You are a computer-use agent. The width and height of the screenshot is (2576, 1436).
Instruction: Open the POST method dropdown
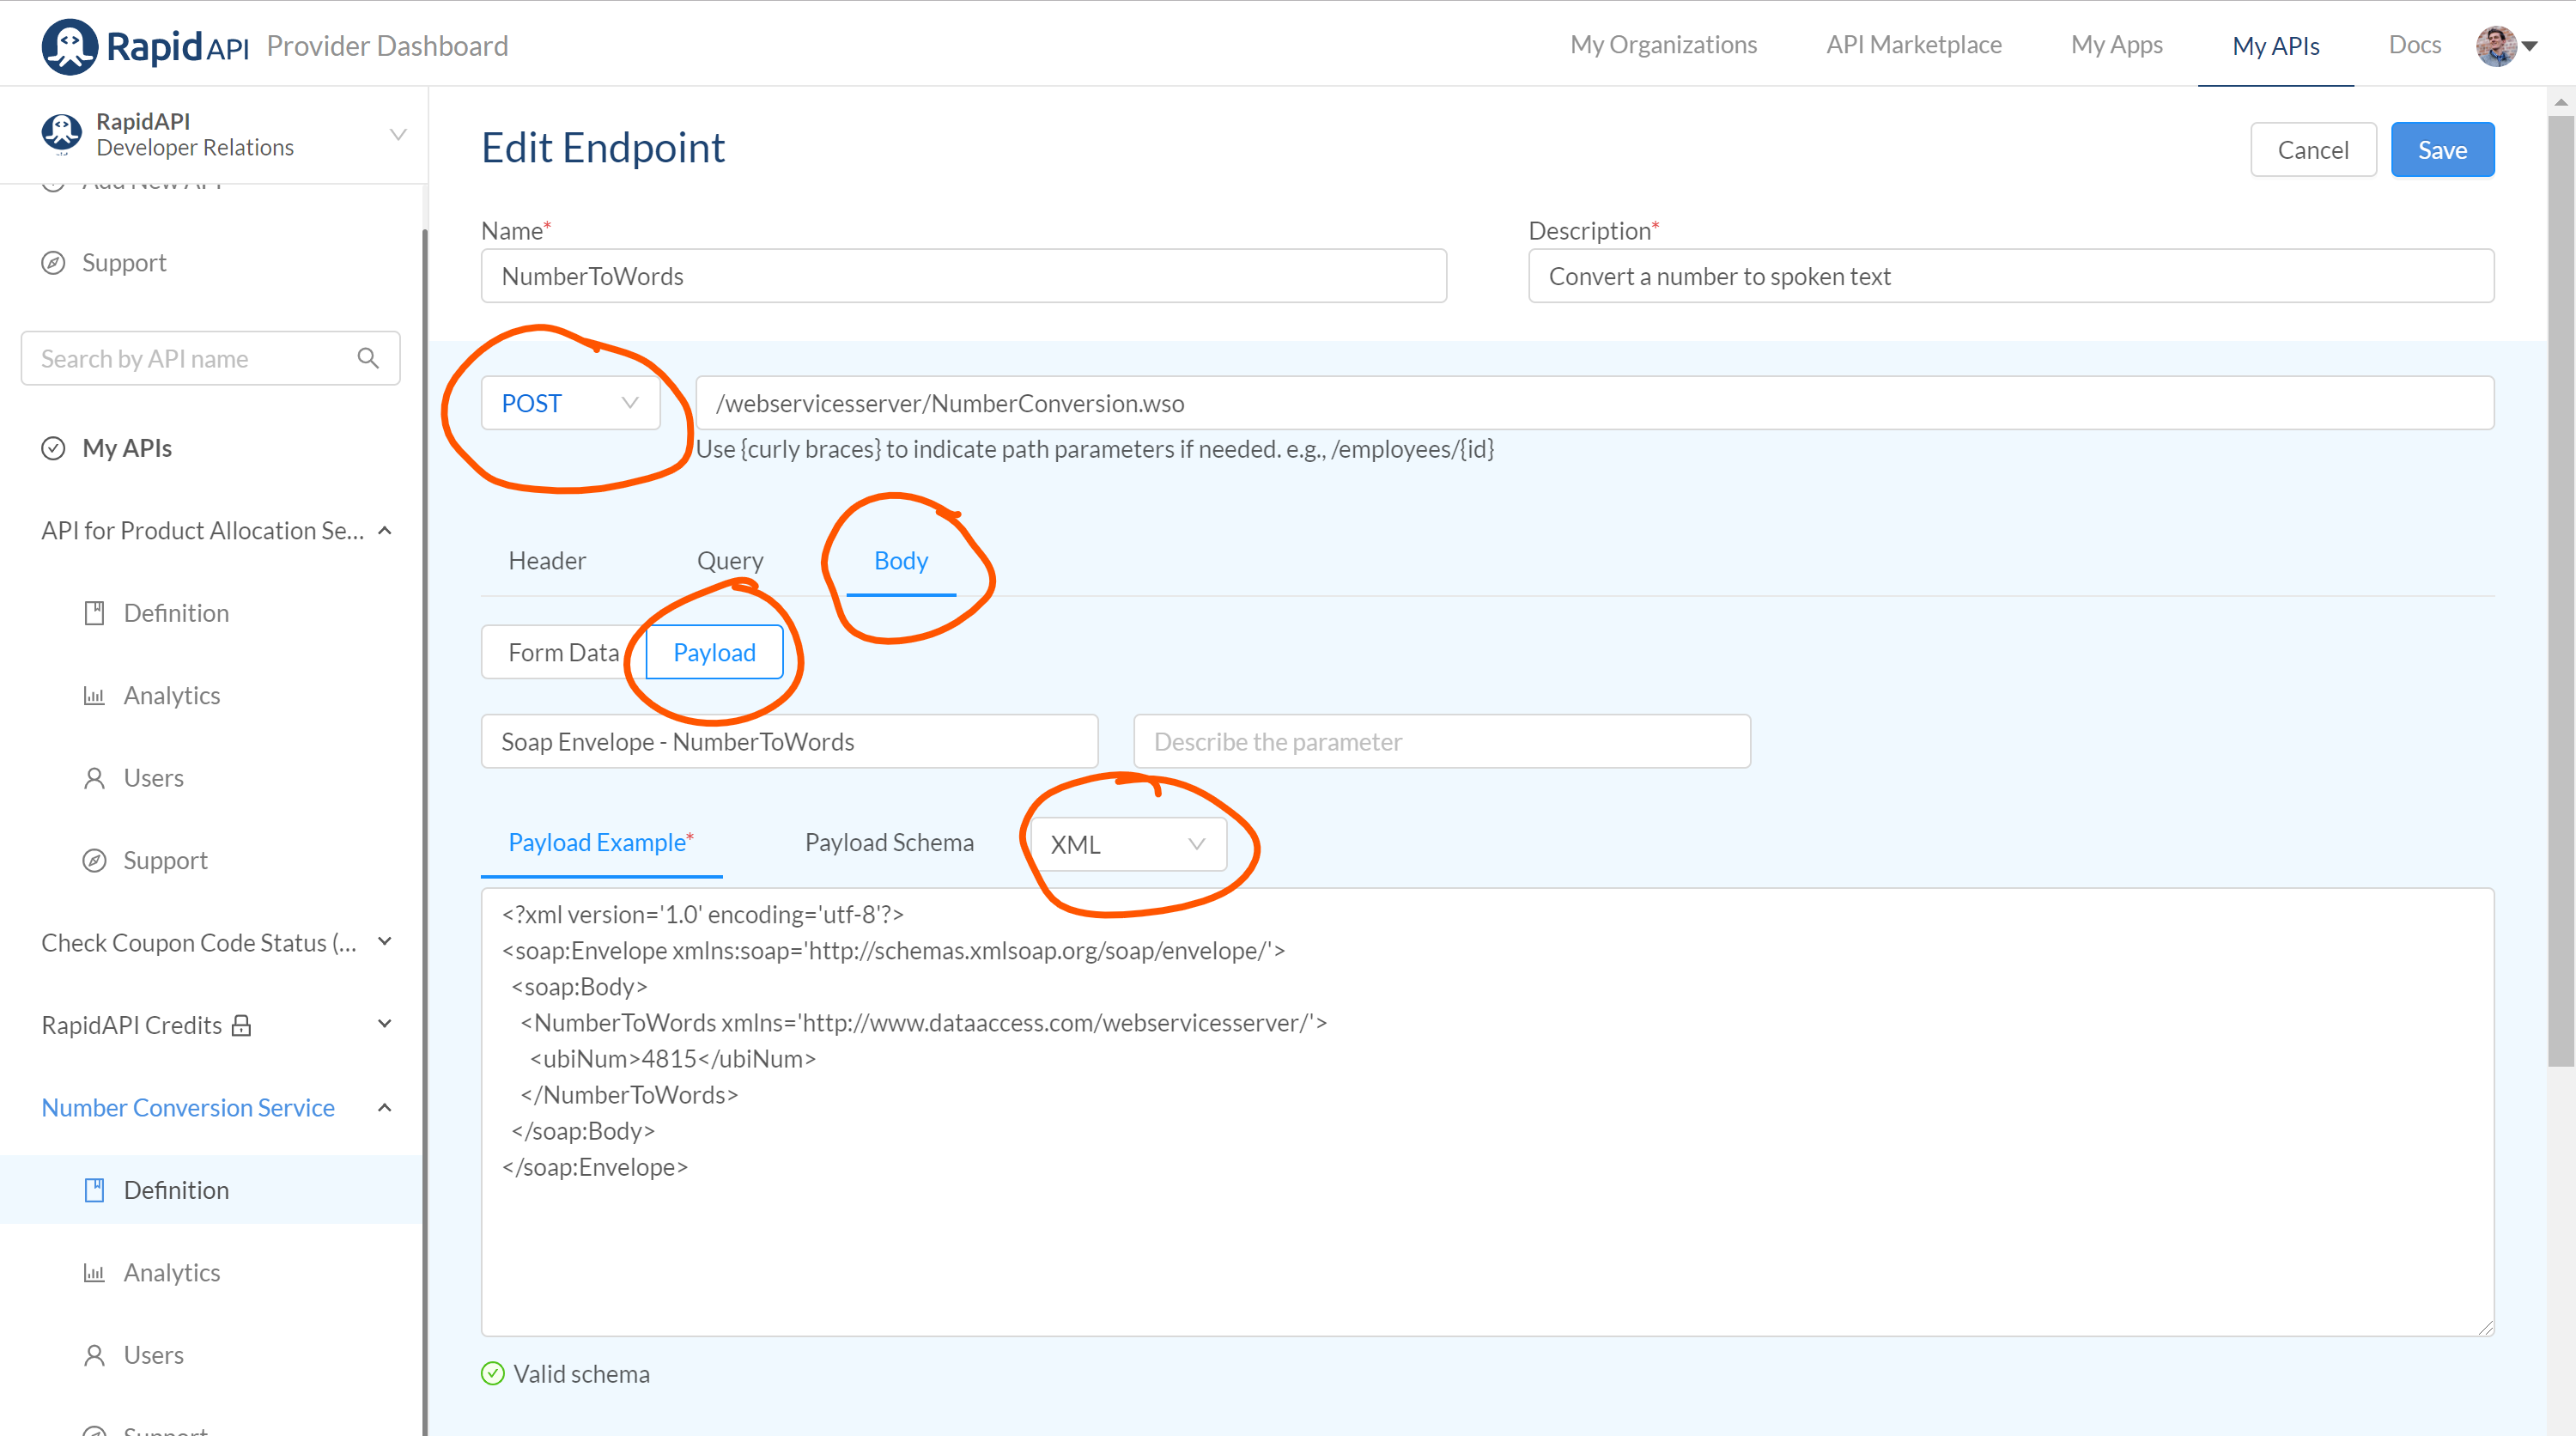click(x=570, y=403)
